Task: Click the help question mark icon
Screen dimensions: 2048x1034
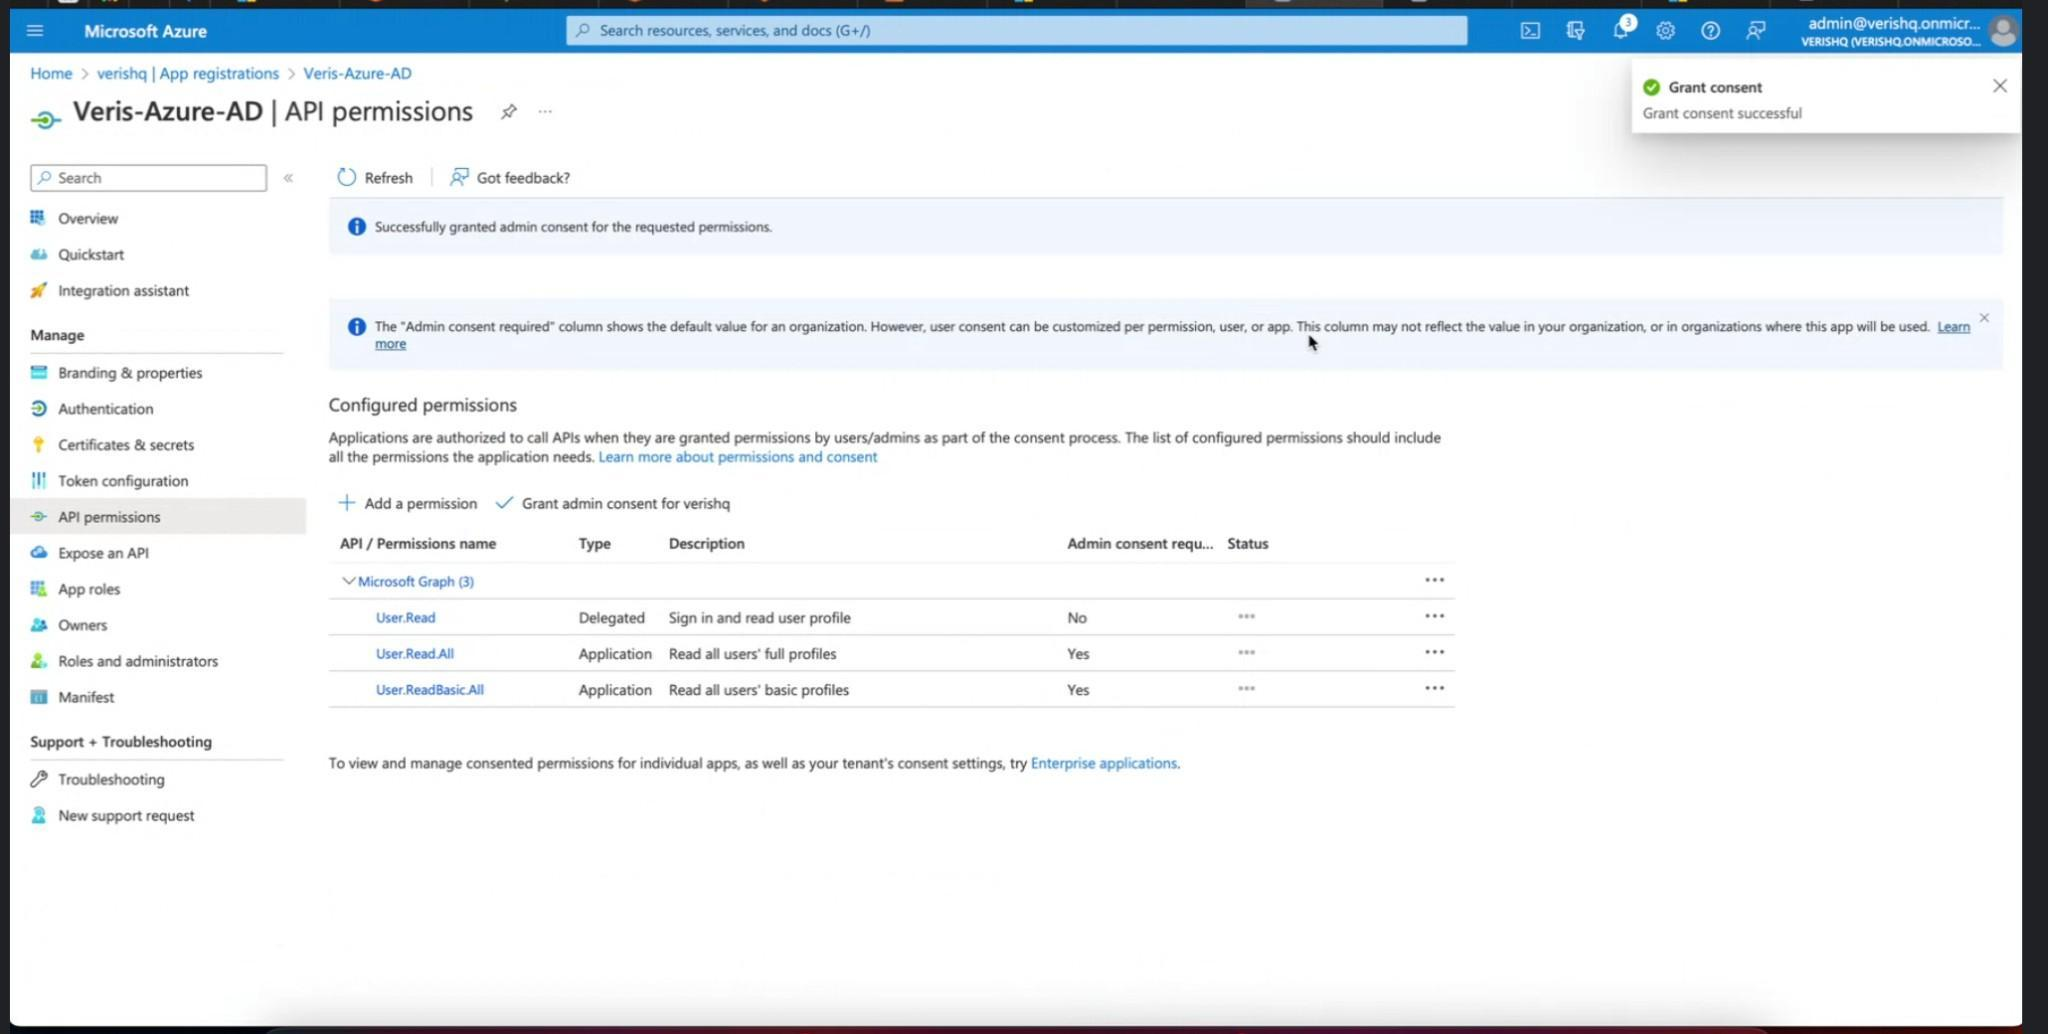Action: coord(1710,31)
